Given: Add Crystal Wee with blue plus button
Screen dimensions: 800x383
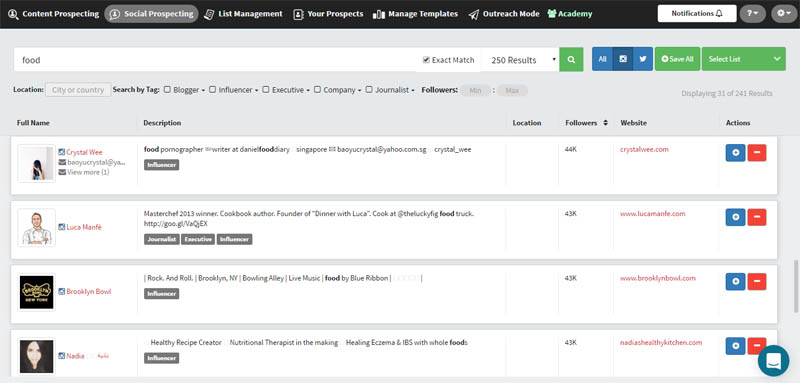Looking at the screenshot, I should pos(735,153).
